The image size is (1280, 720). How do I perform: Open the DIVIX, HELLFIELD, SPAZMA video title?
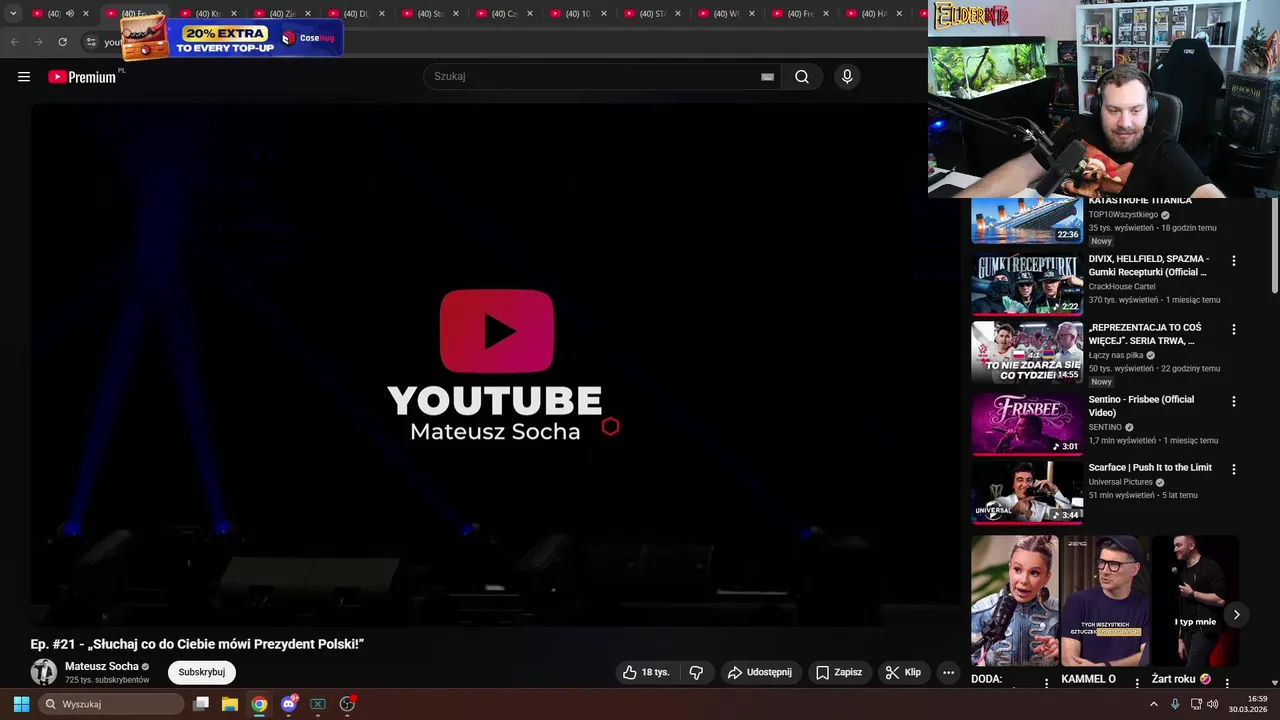pyautogui.click(x=1149, y=265)
